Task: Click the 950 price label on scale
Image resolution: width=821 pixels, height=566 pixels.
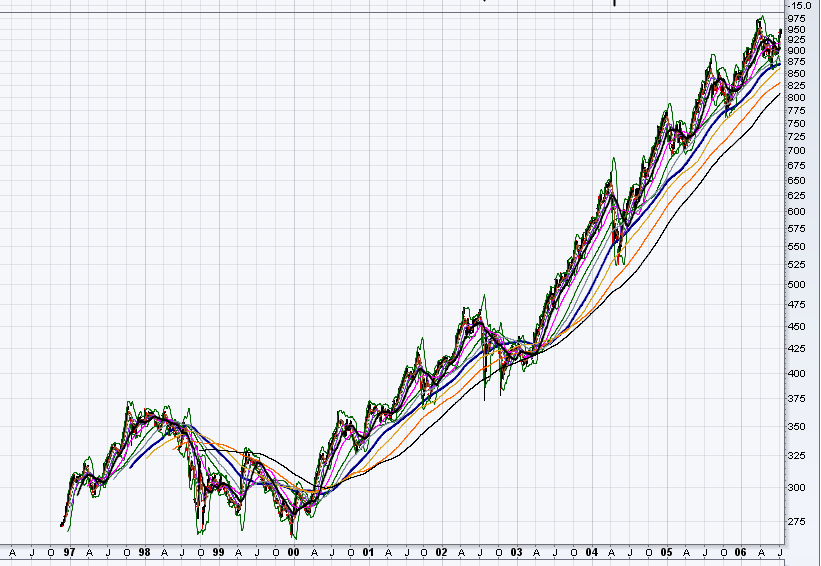Action: click(x=796, y=30)
